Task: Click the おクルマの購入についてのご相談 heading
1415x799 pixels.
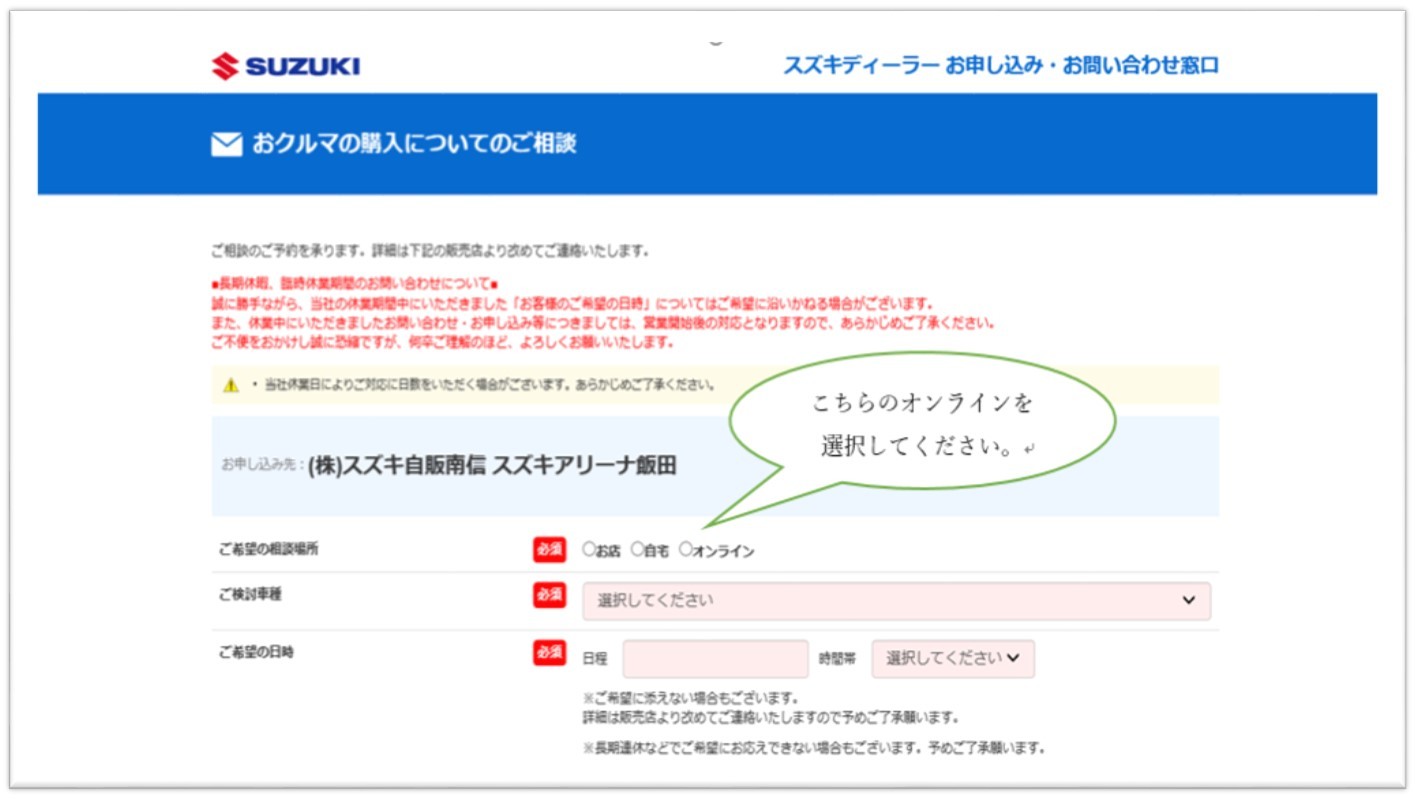Action: click(x=414, y=144)
